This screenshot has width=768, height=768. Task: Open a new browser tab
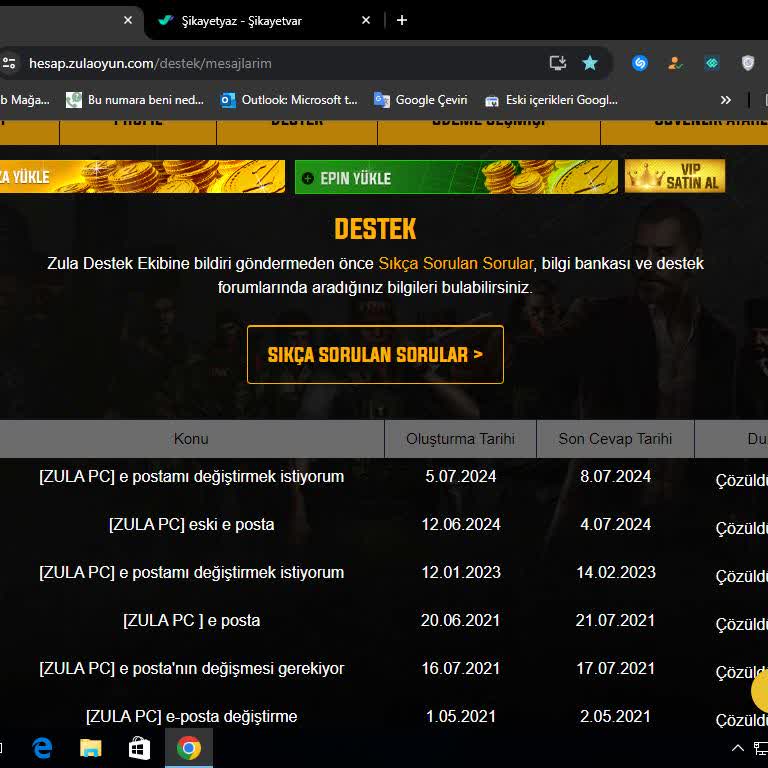coord(402,20)
